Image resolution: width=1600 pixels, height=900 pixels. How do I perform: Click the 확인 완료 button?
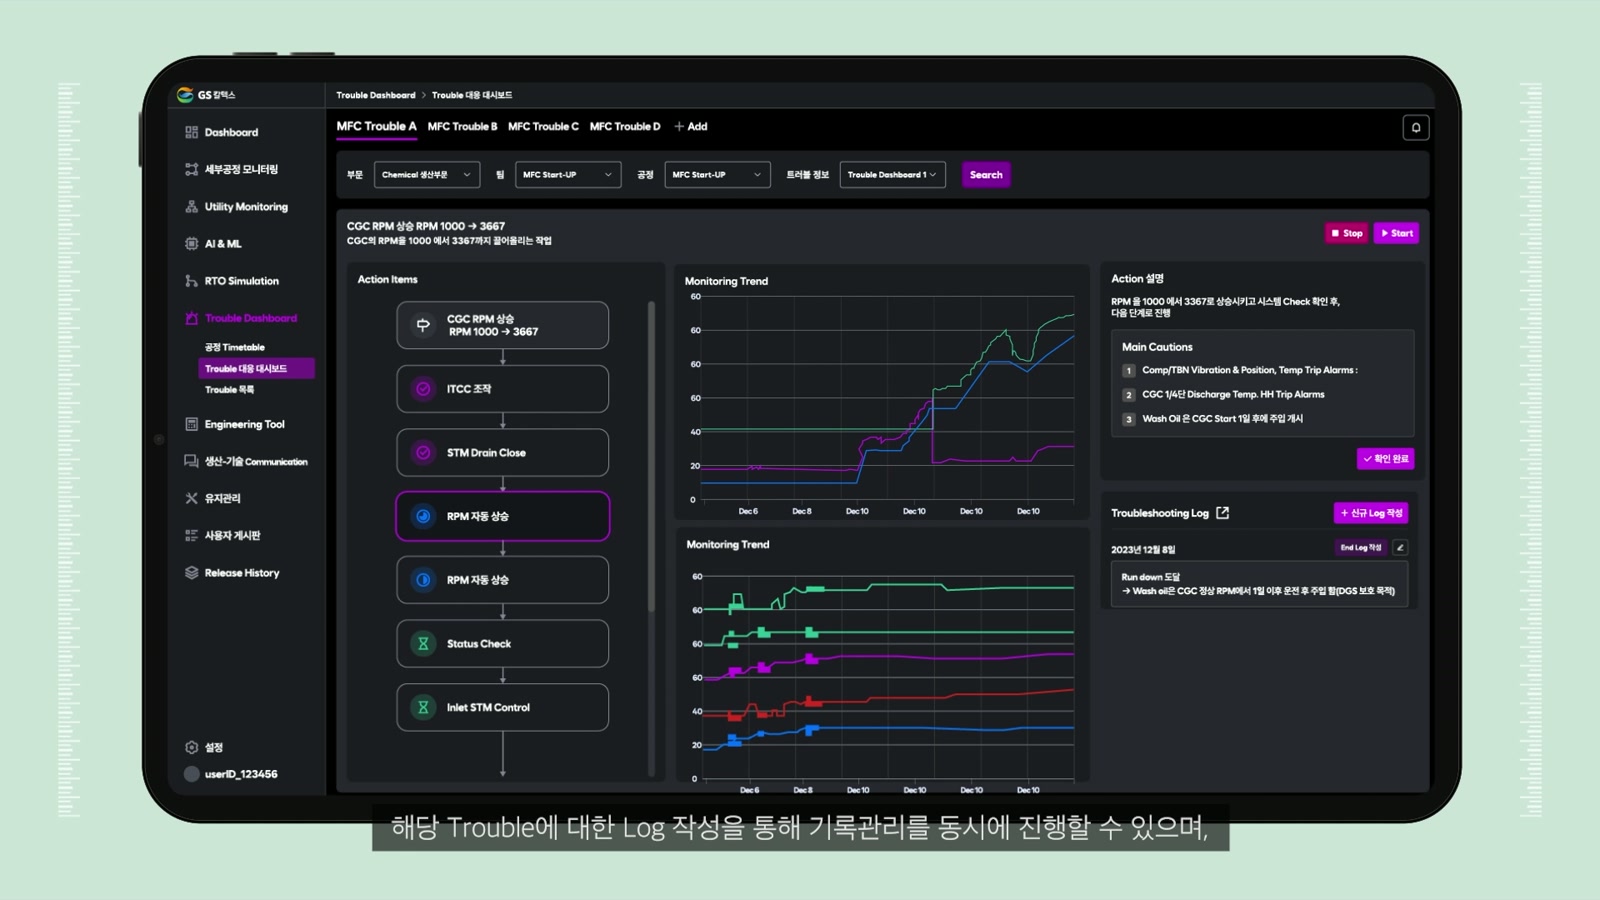point(1385,459)
